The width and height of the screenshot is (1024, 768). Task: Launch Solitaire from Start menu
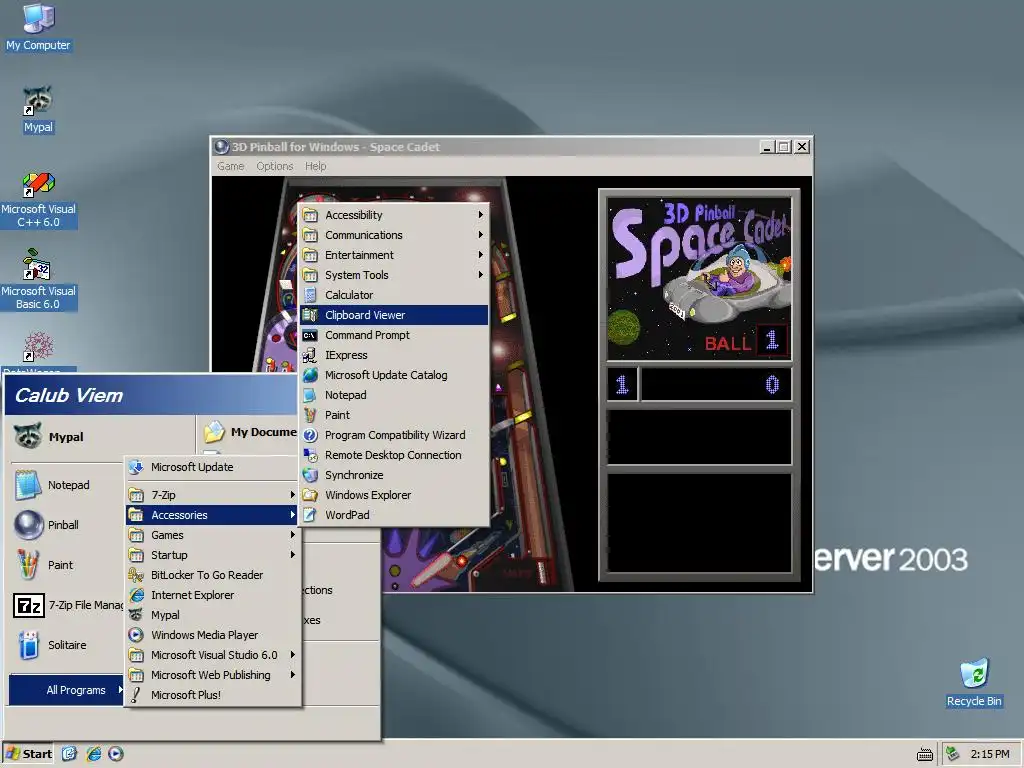pyautogui.click(x=67, y=645)
